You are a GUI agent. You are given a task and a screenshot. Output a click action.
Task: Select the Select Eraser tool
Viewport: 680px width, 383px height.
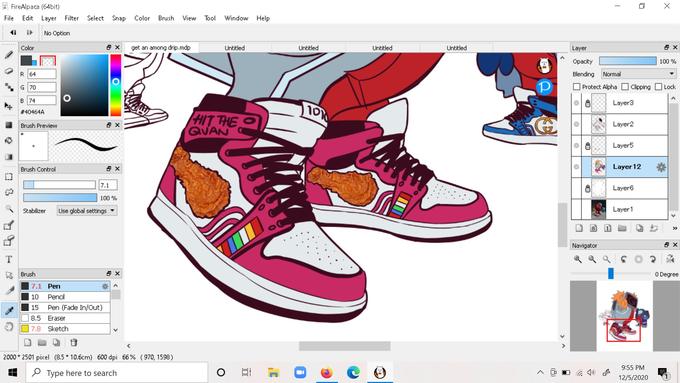click(x=9, y=241)
